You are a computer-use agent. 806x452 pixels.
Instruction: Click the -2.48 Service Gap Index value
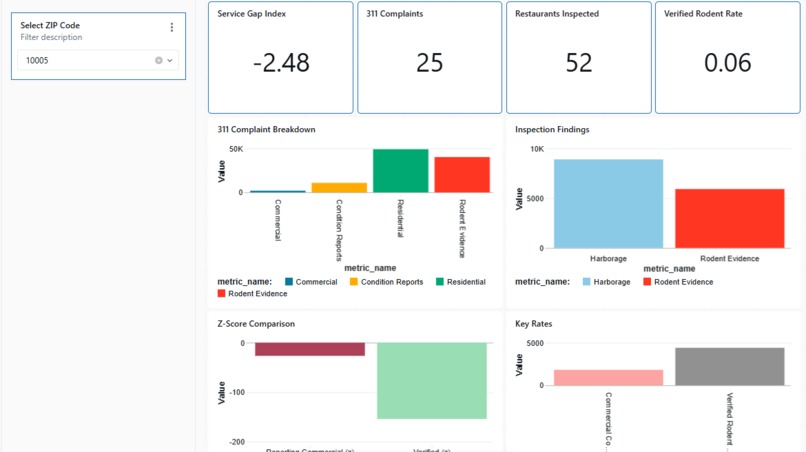[x=281, y=63]
